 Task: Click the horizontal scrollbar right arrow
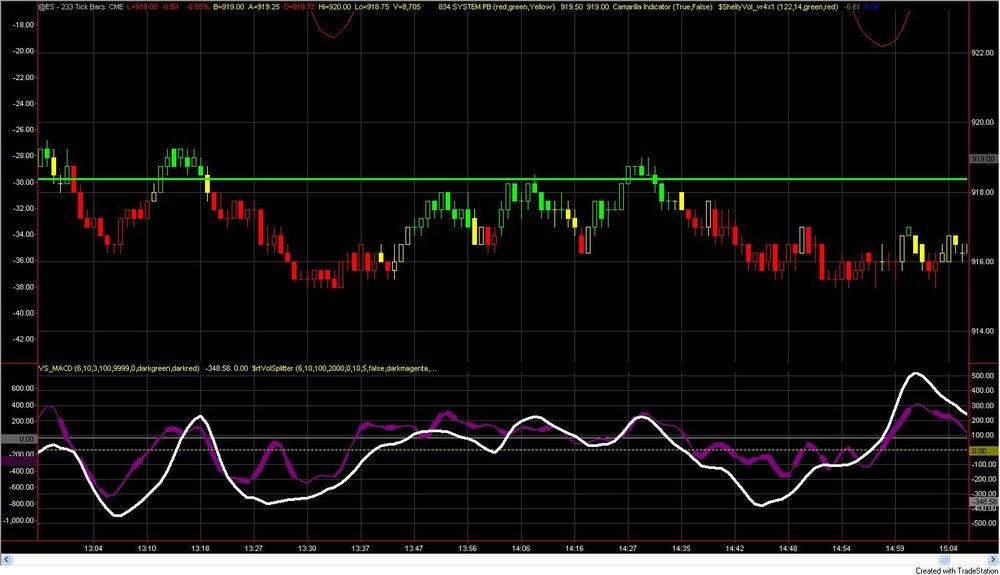pos(994,560)
